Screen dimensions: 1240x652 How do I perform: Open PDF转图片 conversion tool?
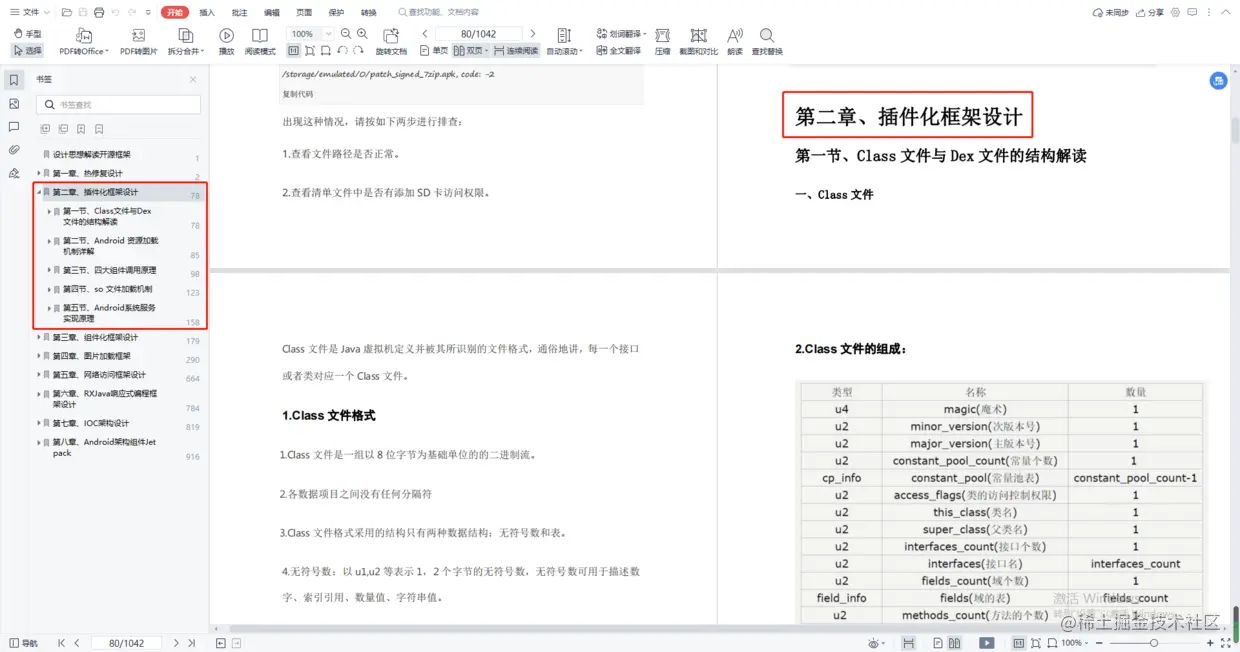(x=139, y=42)
